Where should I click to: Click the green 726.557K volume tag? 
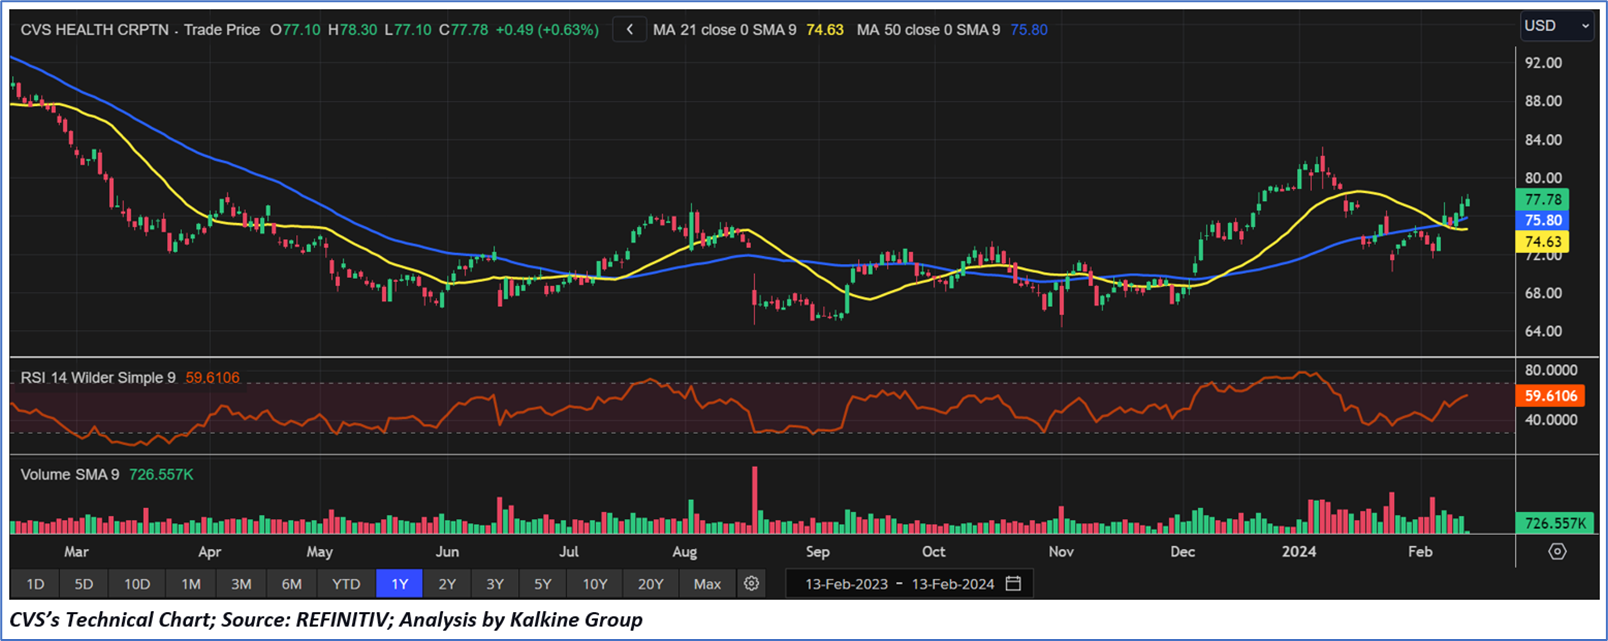pyautogui.click(x=1555, y=523)
